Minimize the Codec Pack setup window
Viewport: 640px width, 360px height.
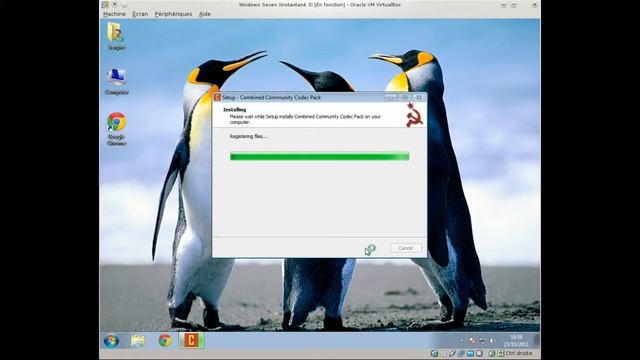[x=390, y=98]
